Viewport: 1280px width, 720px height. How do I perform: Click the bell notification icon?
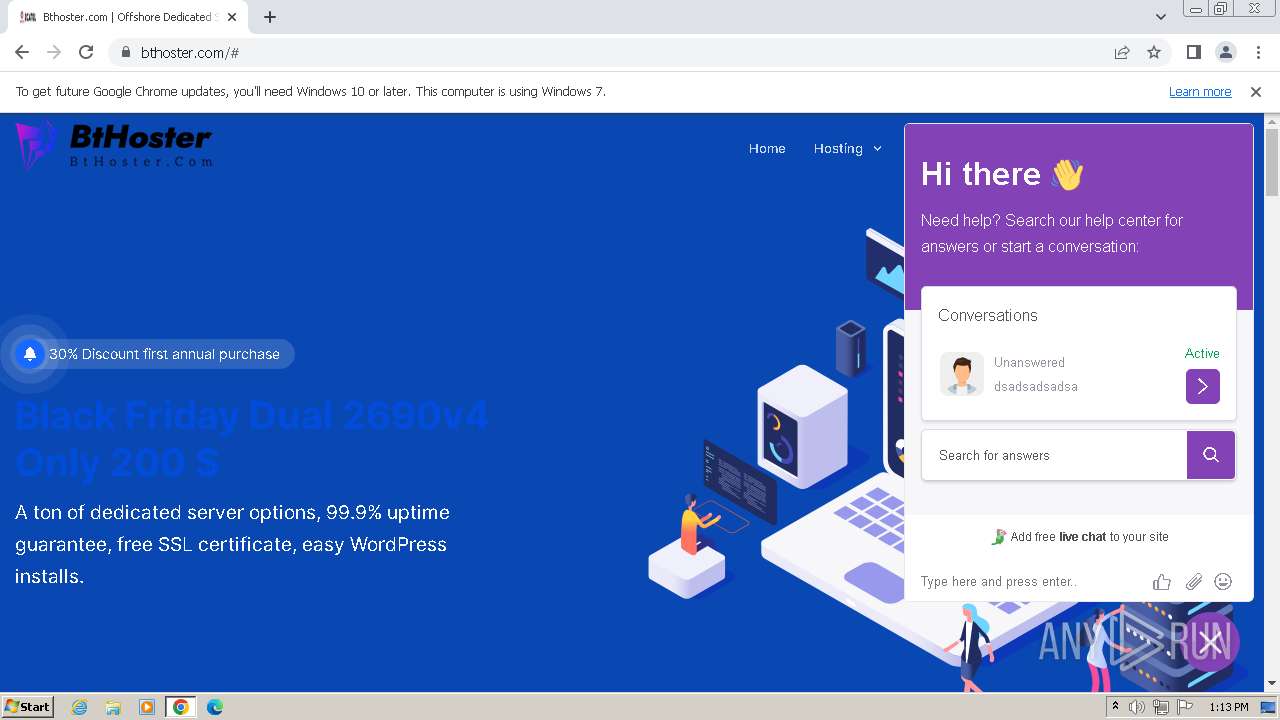pyautogui.click(x=30, y=353)
